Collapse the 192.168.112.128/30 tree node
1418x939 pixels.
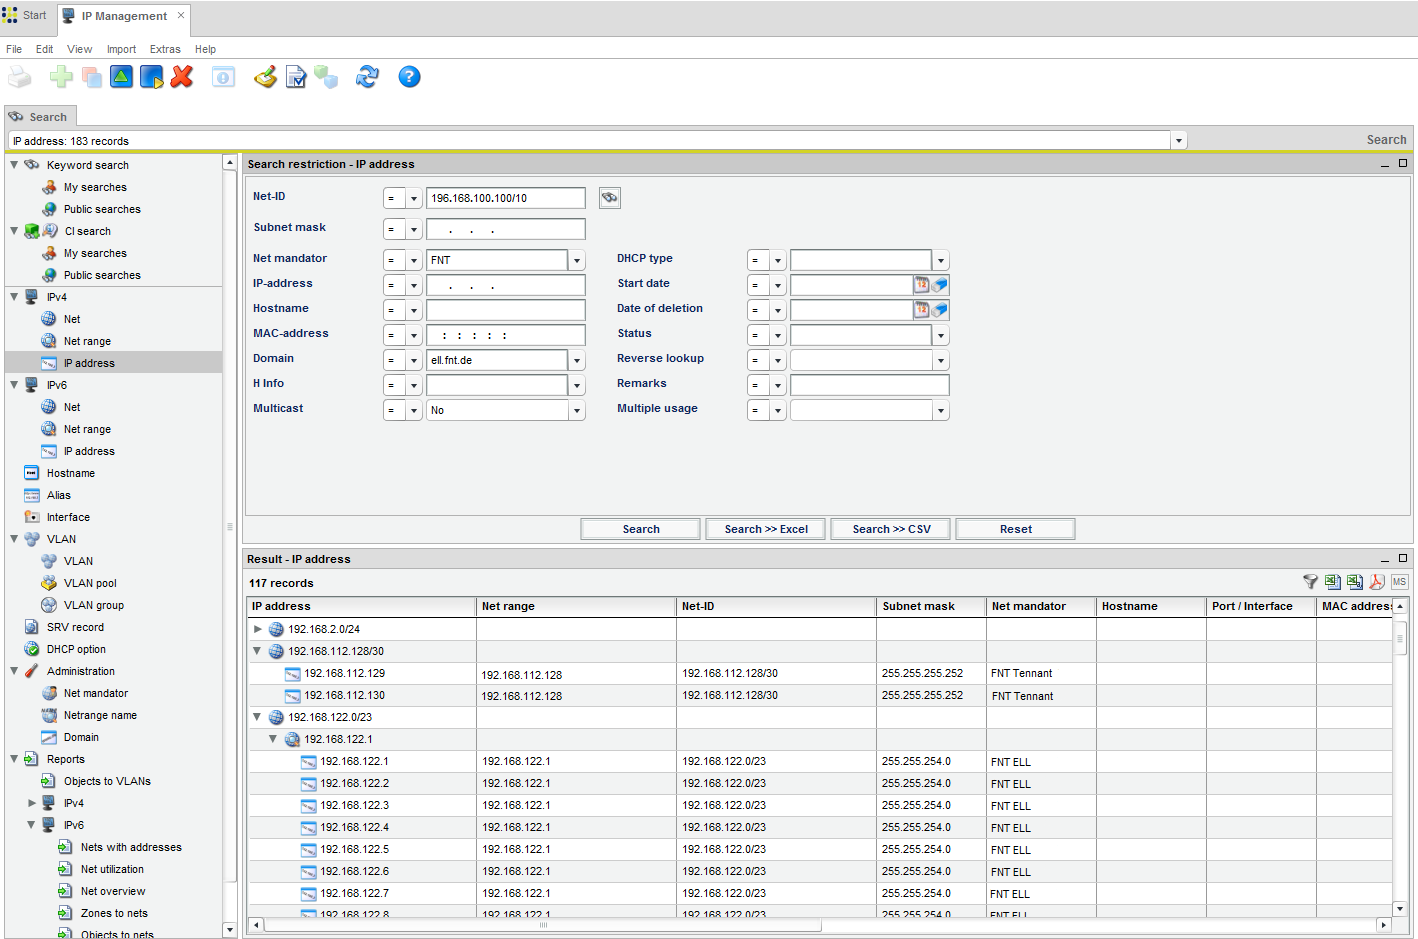pos(258,651)
